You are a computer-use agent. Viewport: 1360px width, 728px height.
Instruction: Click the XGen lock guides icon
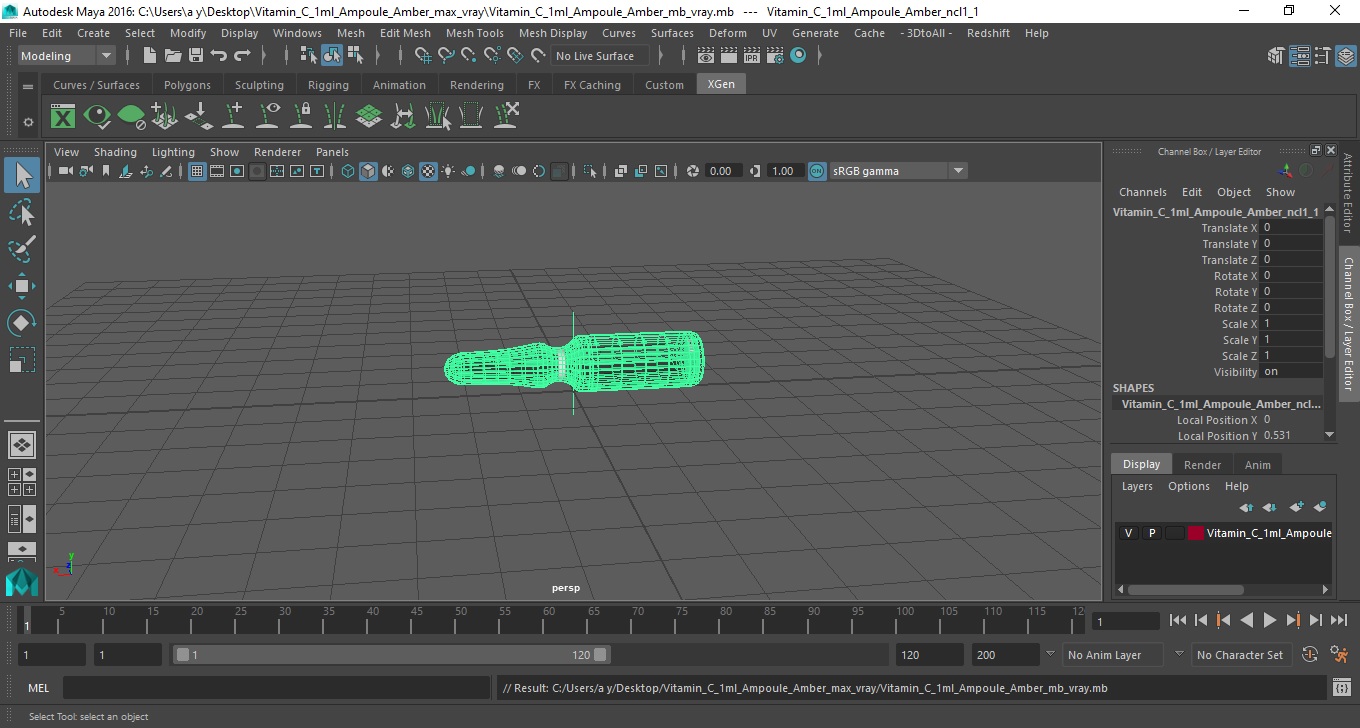(x=301, y=117)
